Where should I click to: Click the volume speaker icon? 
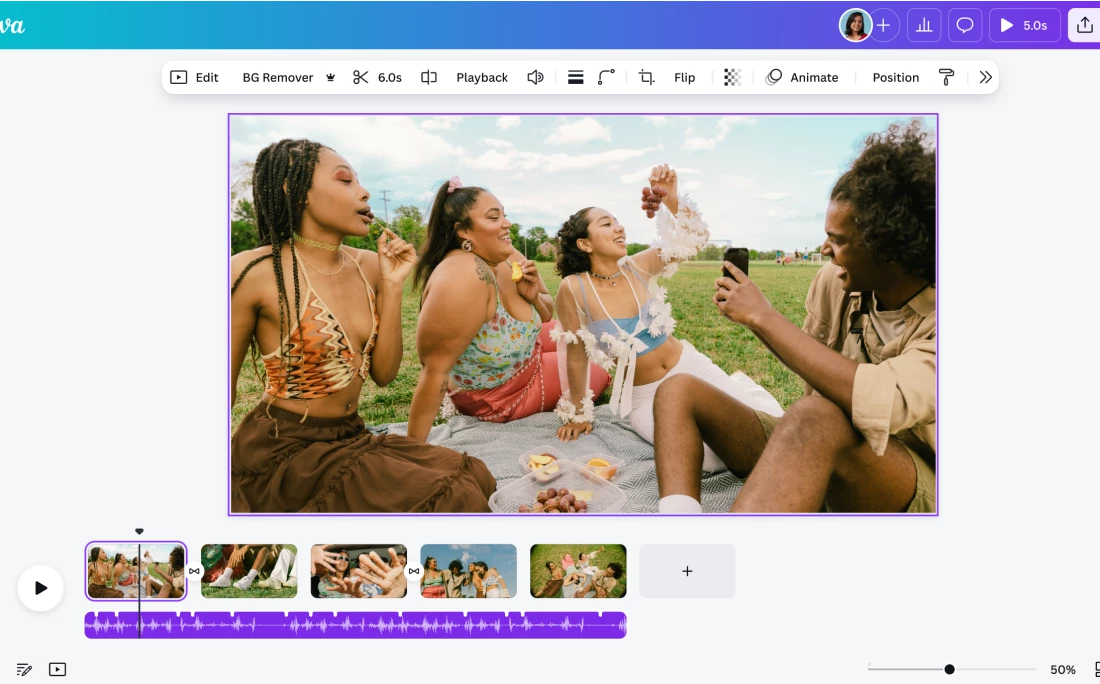click(535, 77)
